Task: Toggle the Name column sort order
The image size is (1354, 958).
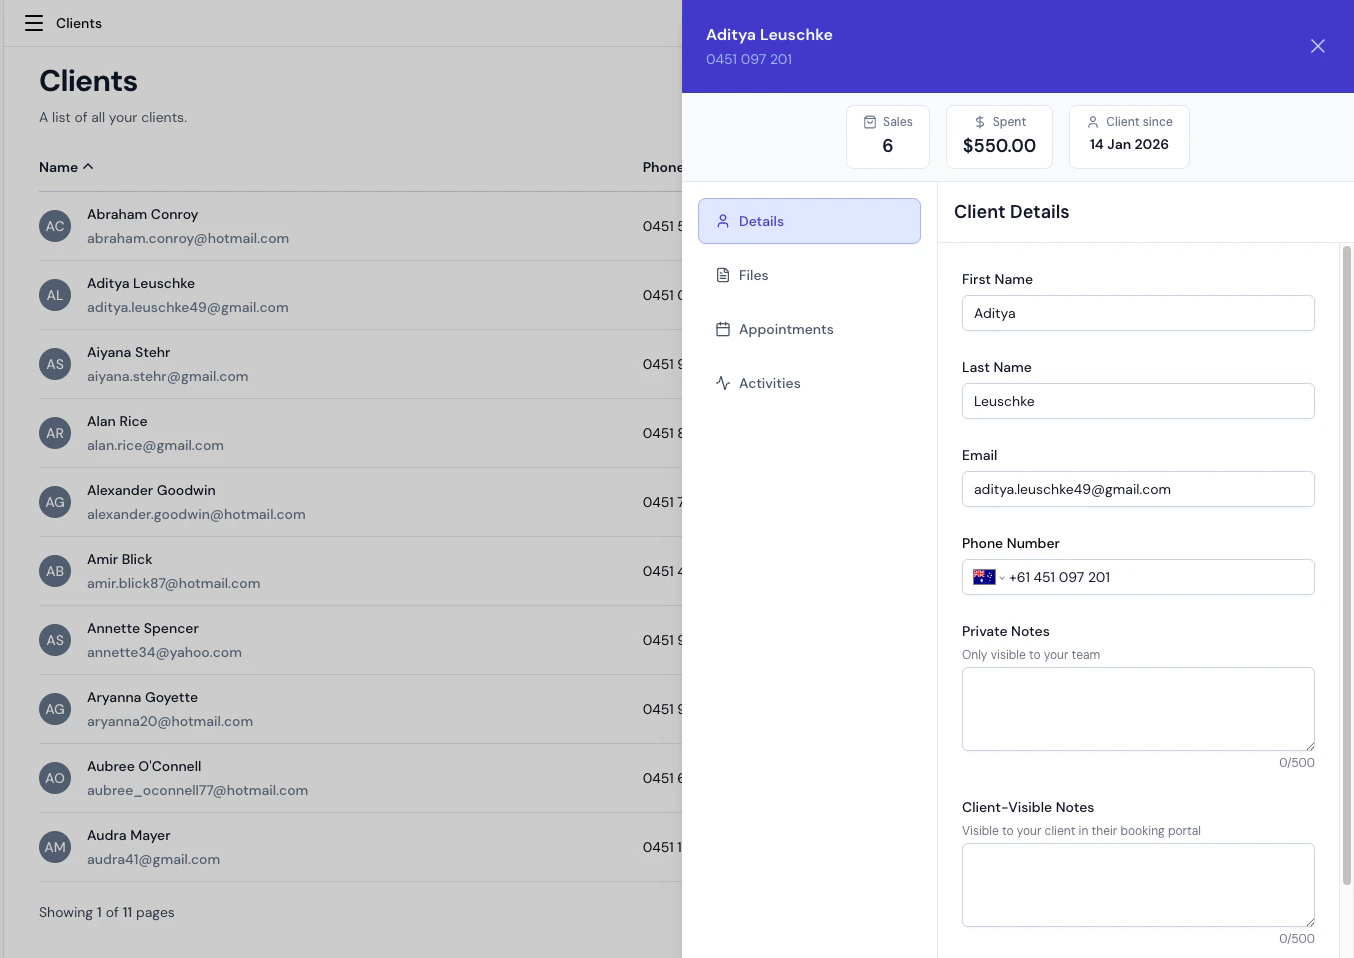Action: 66,167
